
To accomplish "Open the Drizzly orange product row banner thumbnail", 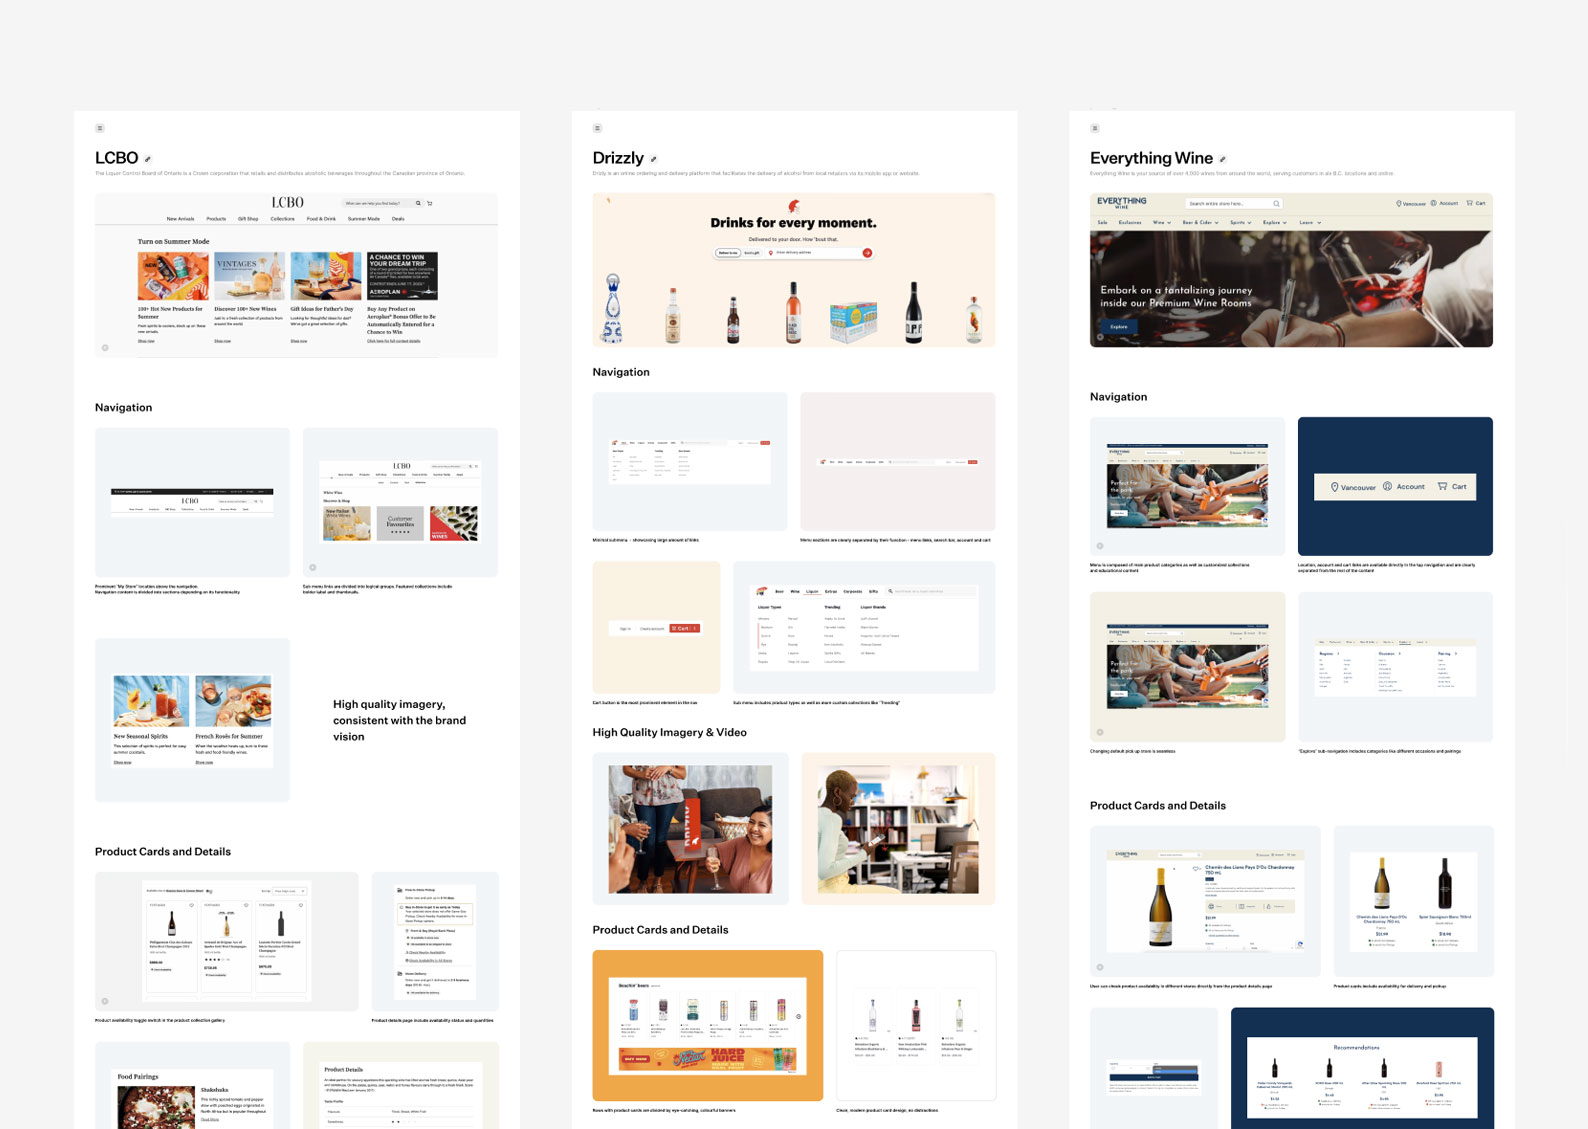I will [708, 1025].
